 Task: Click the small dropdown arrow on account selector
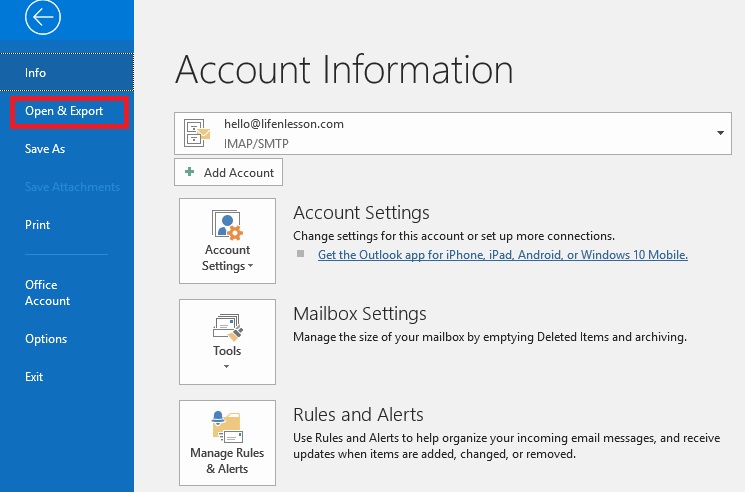point(720,133)
